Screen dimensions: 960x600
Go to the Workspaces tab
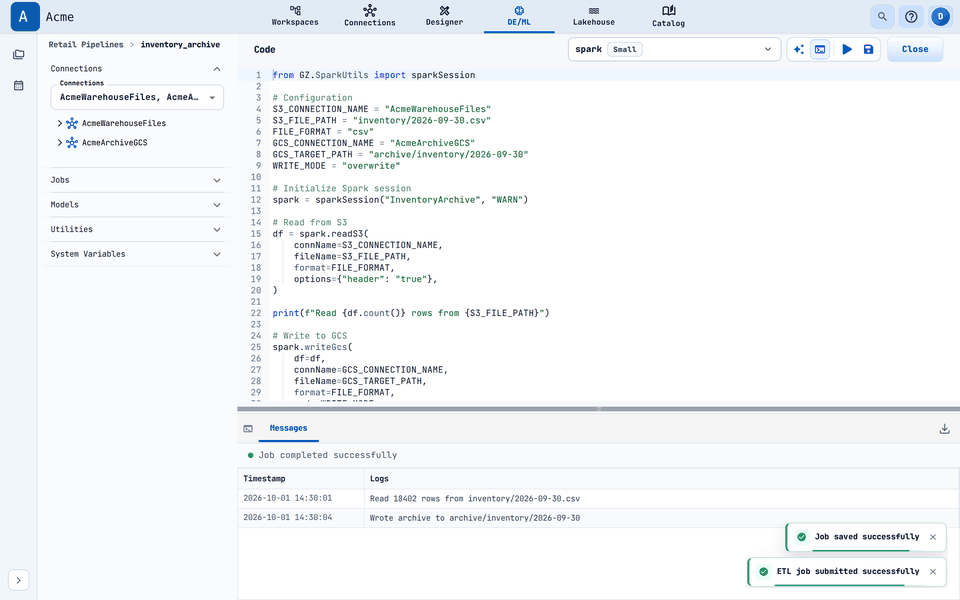coord(295,16)
